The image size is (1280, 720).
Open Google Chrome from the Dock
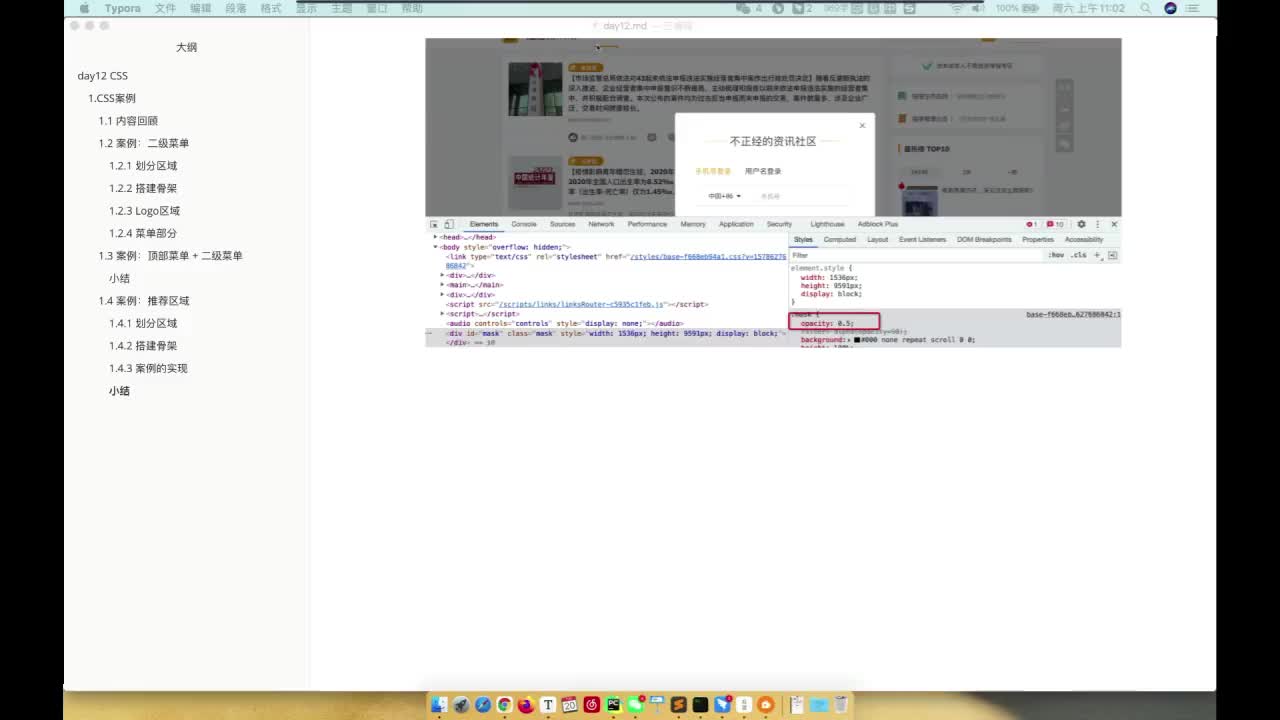pyautogui.click(x=505, y=705)
